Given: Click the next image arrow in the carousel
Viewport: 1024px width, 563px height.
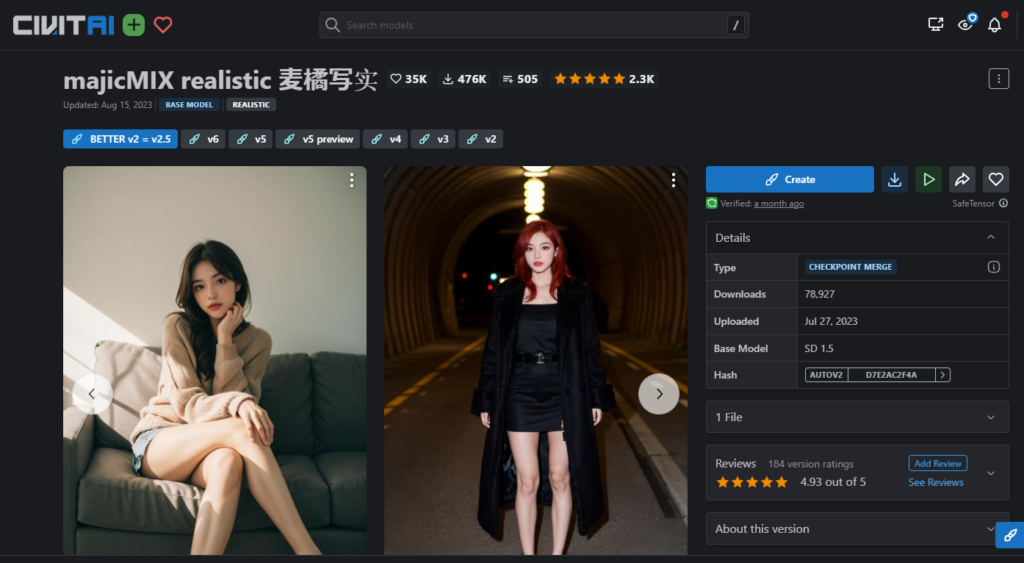Looking at the screenshot, I should click(x=658, y=394).
